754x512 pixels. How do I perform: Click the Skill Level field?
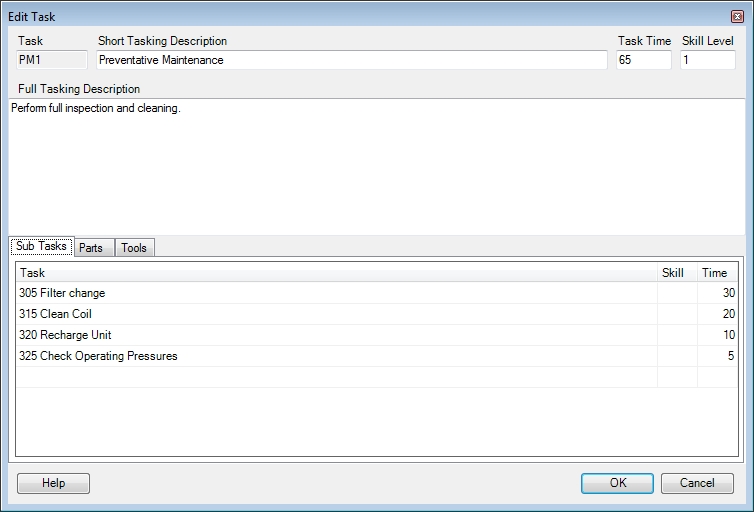(x=707, y=60)
